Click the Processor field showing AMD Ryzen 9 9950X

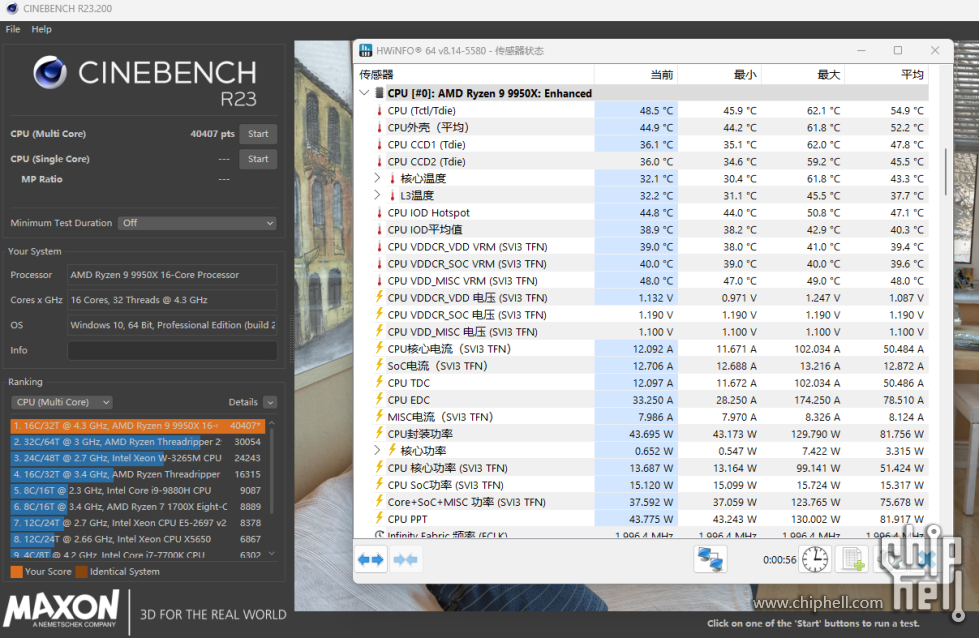point(172,275)
